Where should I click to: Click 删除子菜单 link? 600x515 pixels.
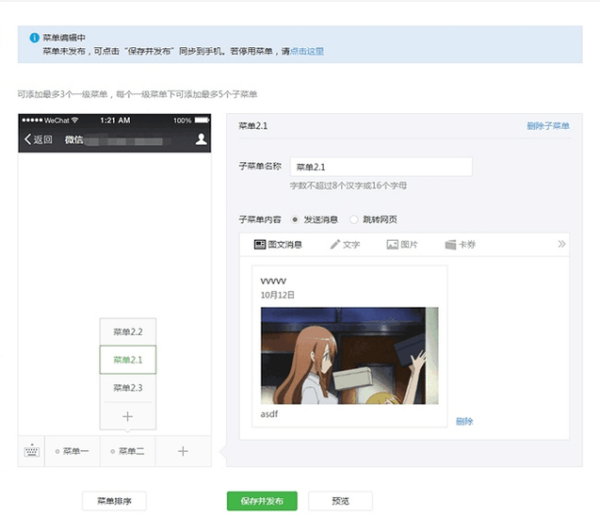(x=548, y=127)
